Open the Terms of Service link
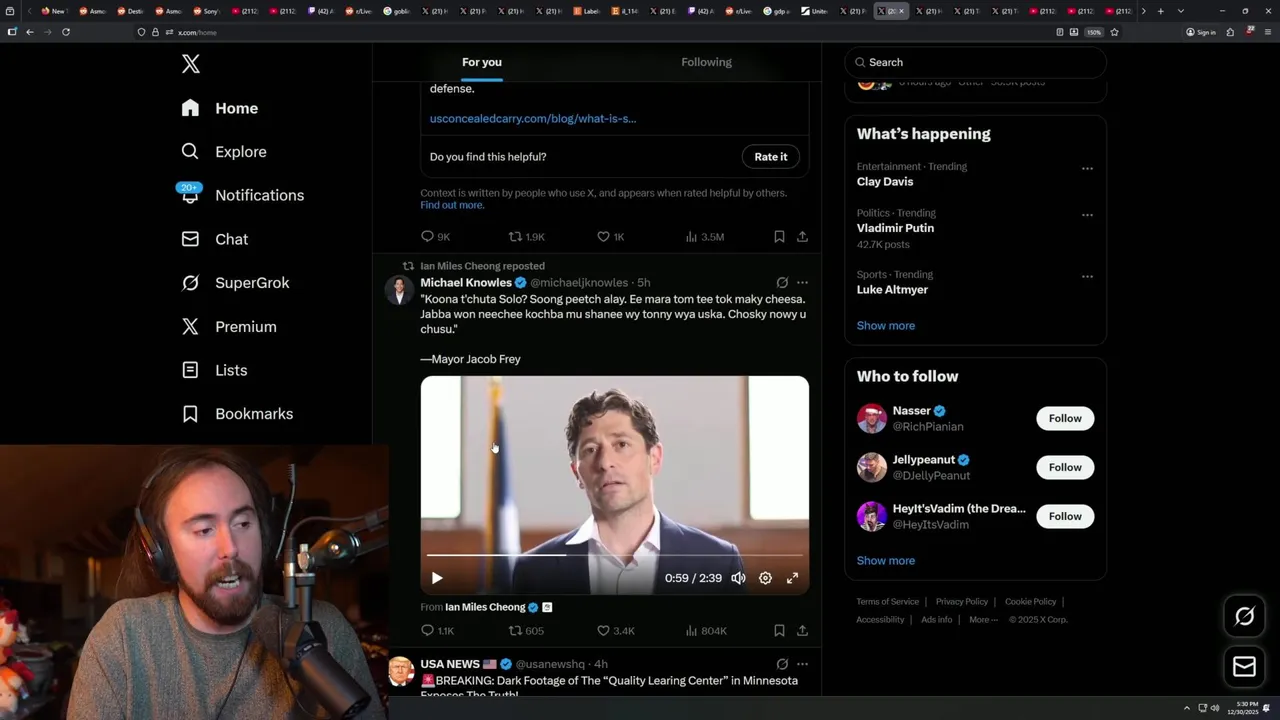Screen dimensions: 1280x720 887,602
